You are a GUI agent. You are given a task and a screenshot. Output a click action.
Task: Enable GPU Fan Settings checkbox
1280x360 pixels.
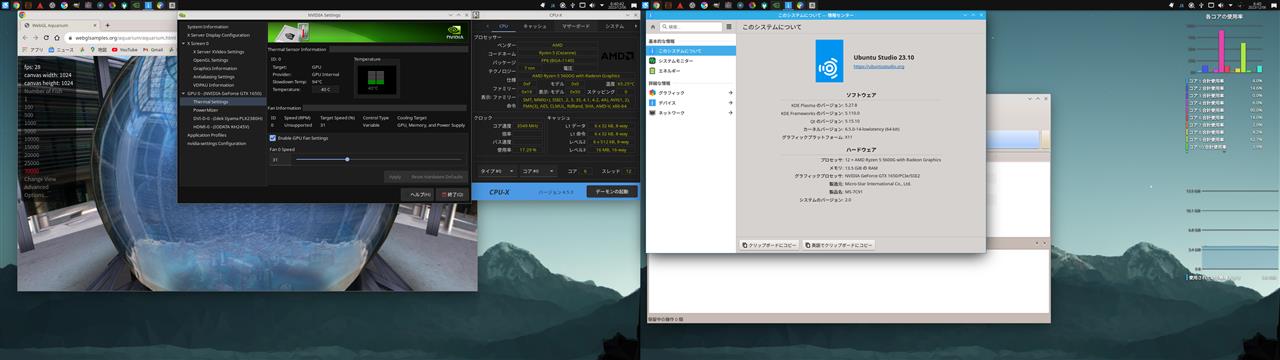tap(273, 138)
